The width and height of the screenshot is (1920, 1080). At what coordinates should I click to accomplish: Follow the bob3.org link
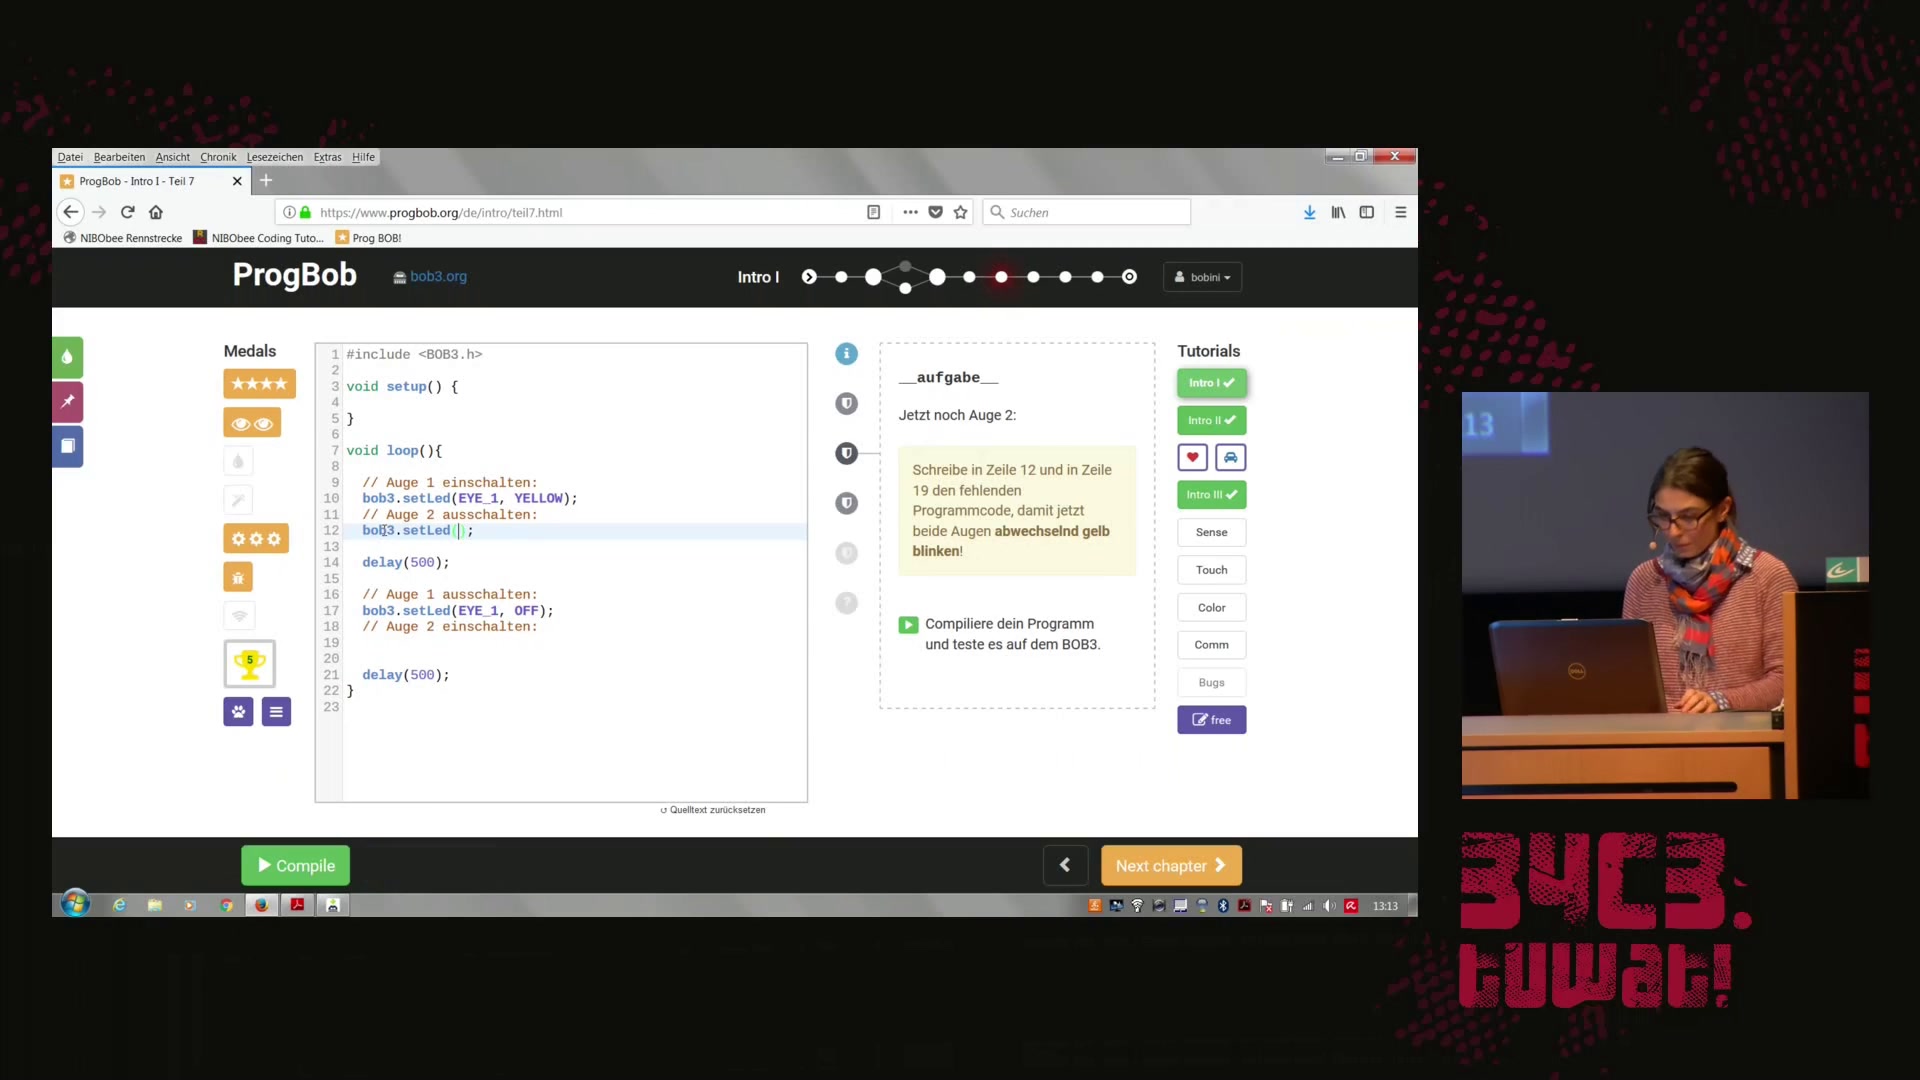pyautogui.click(x=430, y=277)
